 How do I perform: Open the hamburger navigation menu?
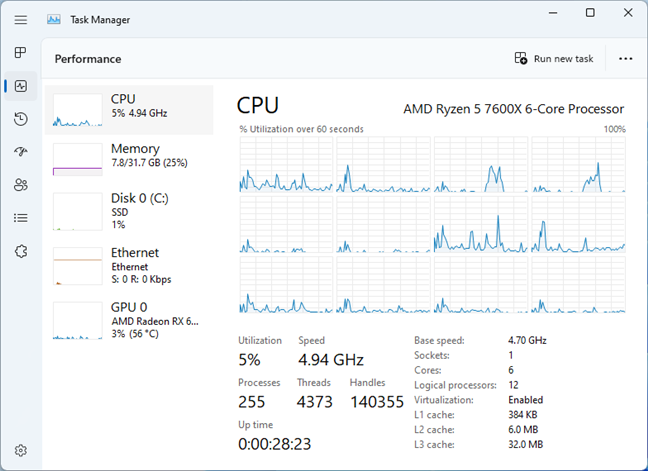pyautogui.click(x=20, y=19)
